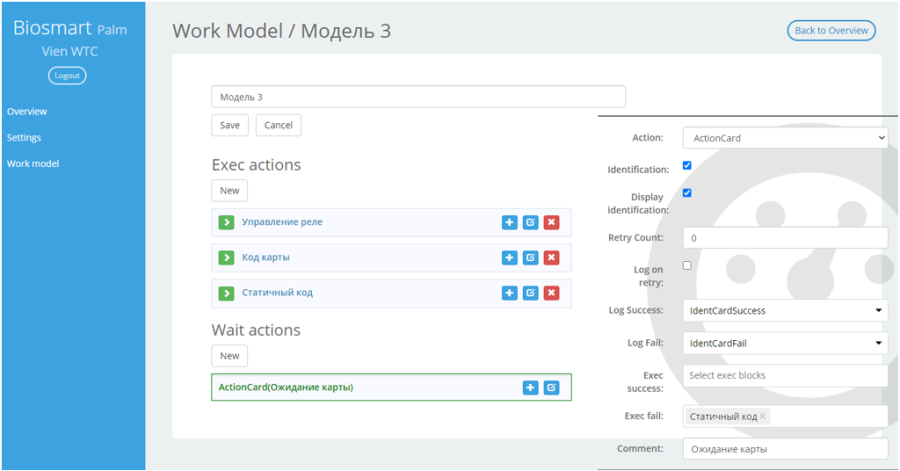Viewport: 900px width, 471px height.
Task: Go to Settings in the sidebar
Action: [24, 138]
